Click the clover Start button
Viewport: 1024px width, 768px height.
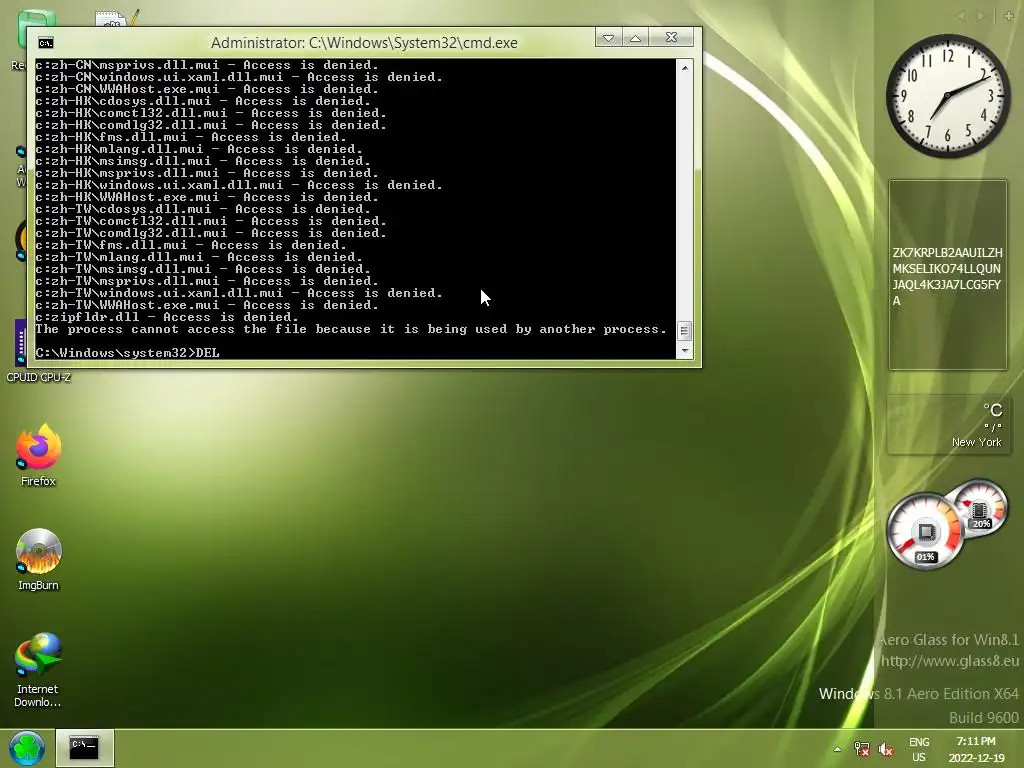point(27,748)
